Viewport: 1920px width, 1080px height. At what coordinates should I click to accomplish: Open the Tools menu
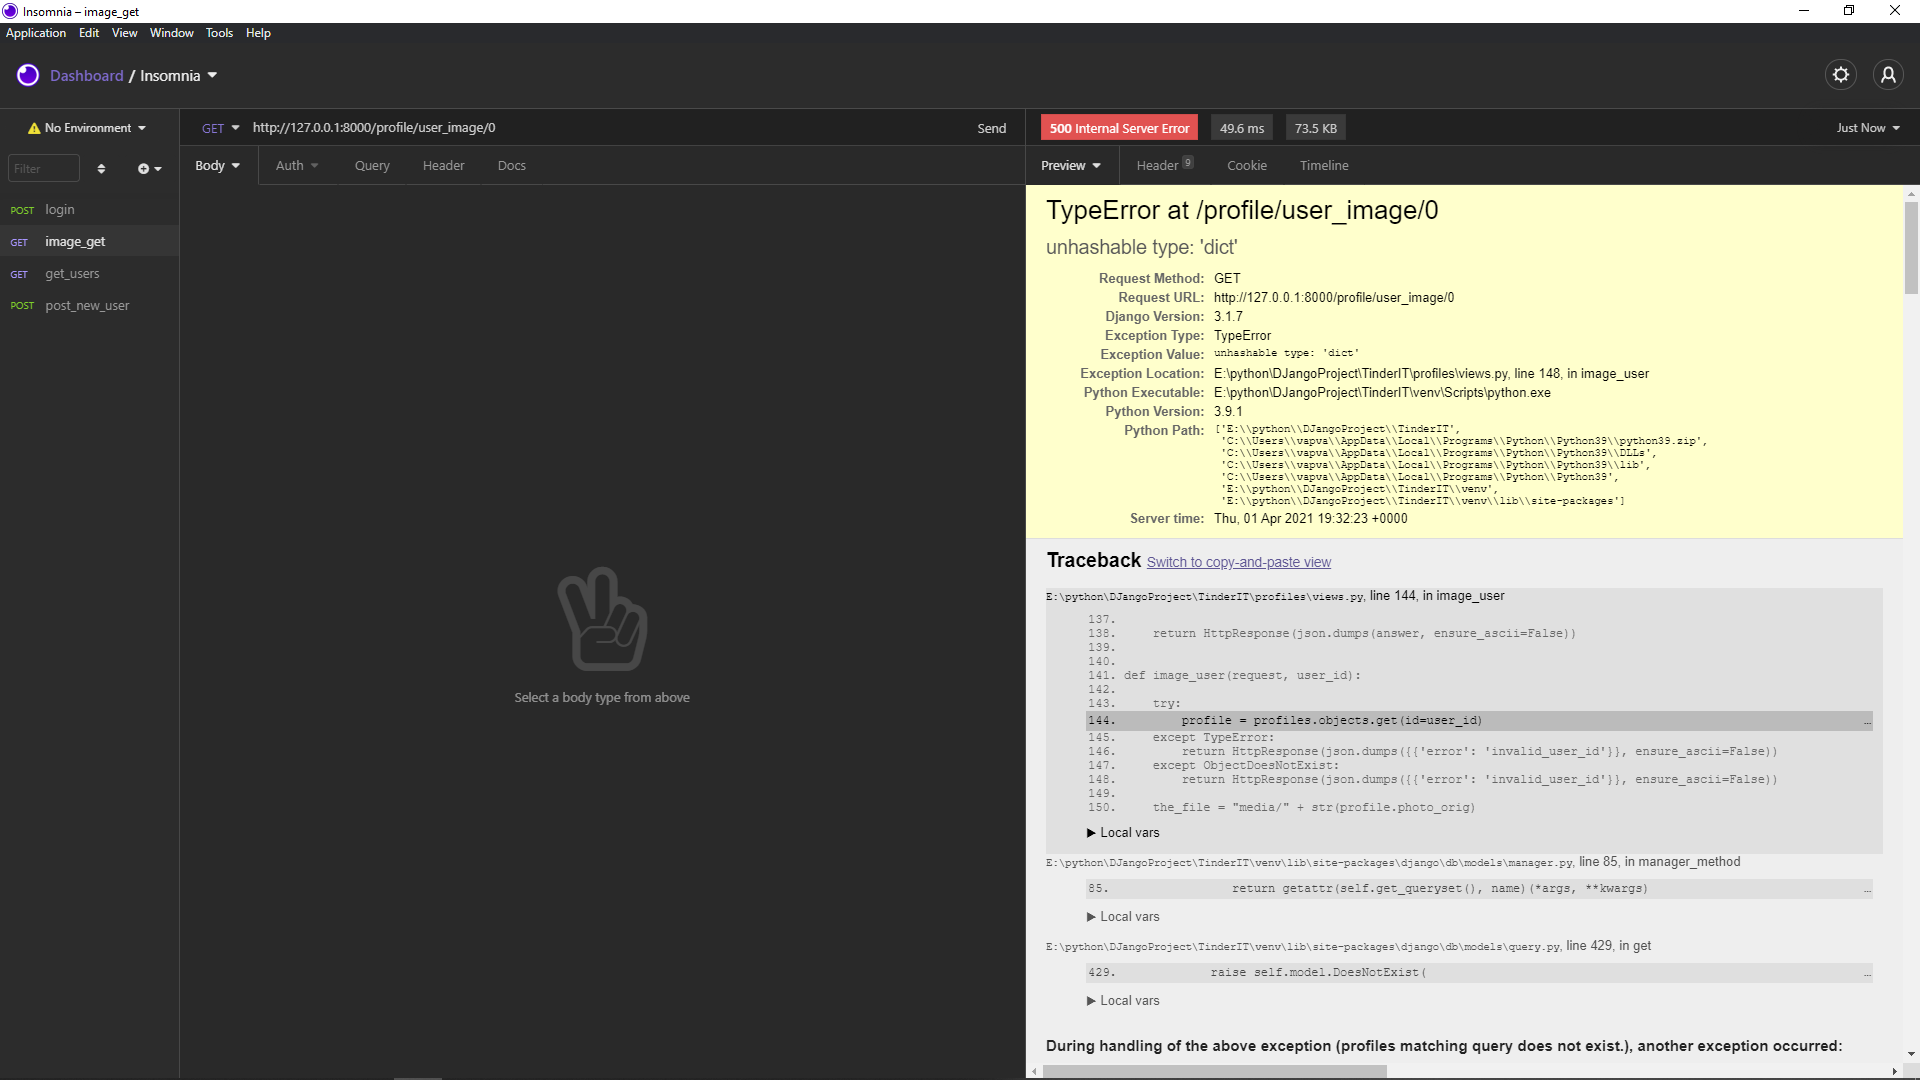[219, 33]
